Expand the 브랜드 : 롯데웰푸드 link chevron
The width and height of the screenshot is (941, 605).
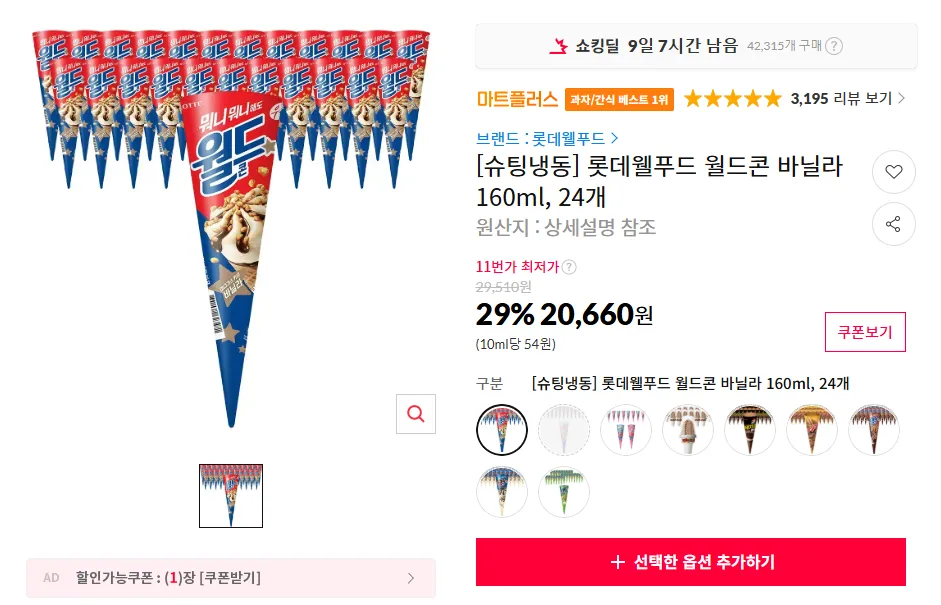(x=614, y=139)
